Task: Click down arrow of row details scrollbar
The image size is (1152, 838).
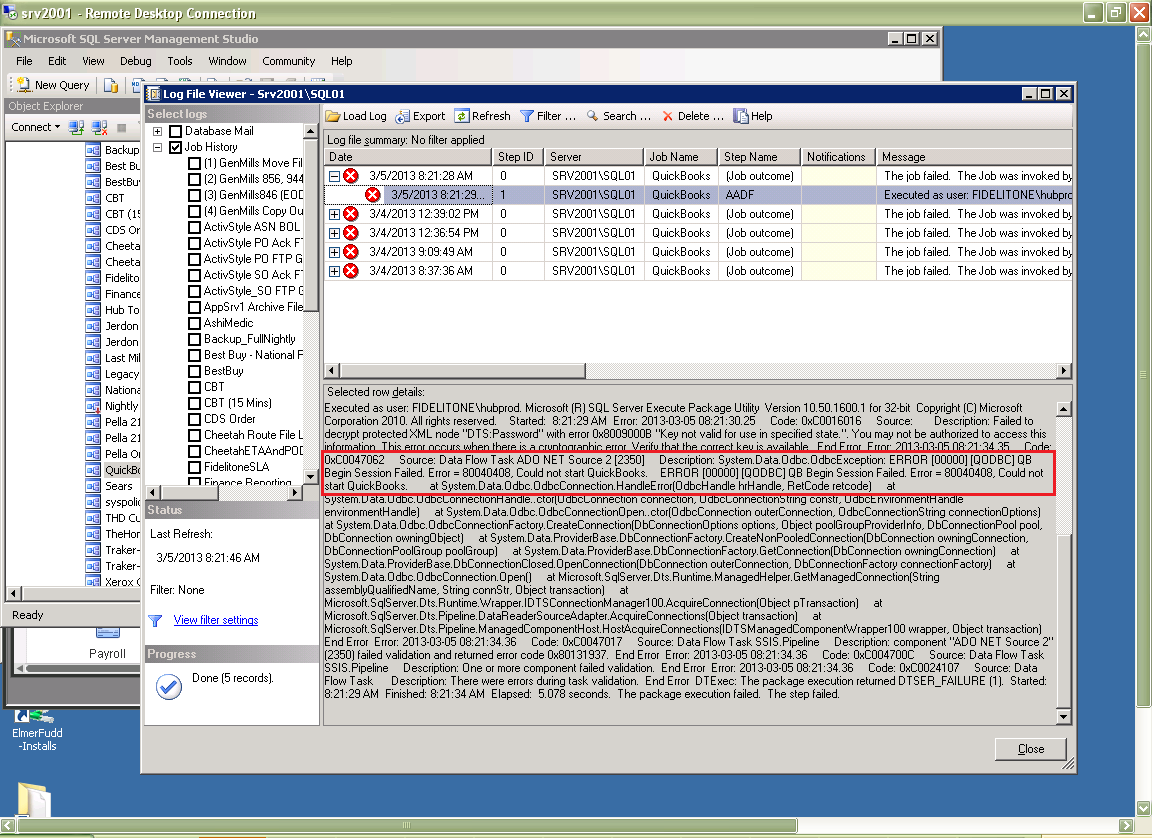Action: 1063,716
